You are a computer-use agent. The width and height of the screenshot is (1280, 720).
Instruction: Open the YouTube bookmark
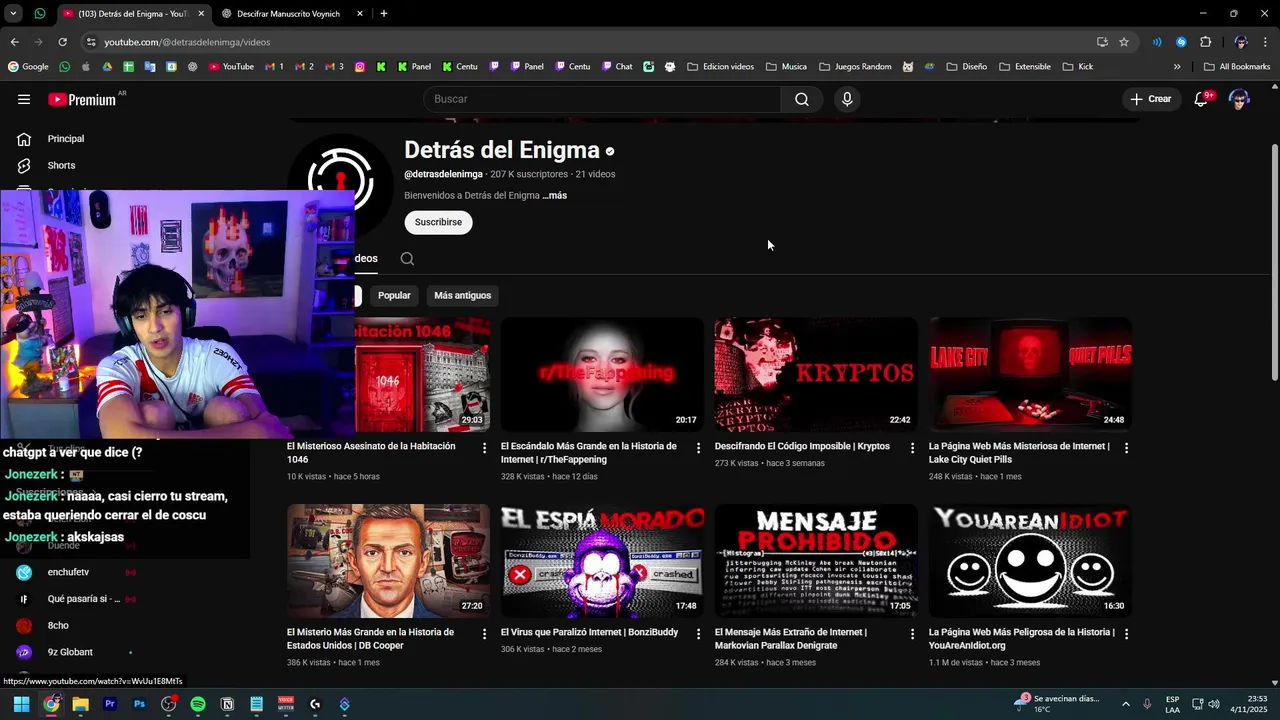point(231,67)
